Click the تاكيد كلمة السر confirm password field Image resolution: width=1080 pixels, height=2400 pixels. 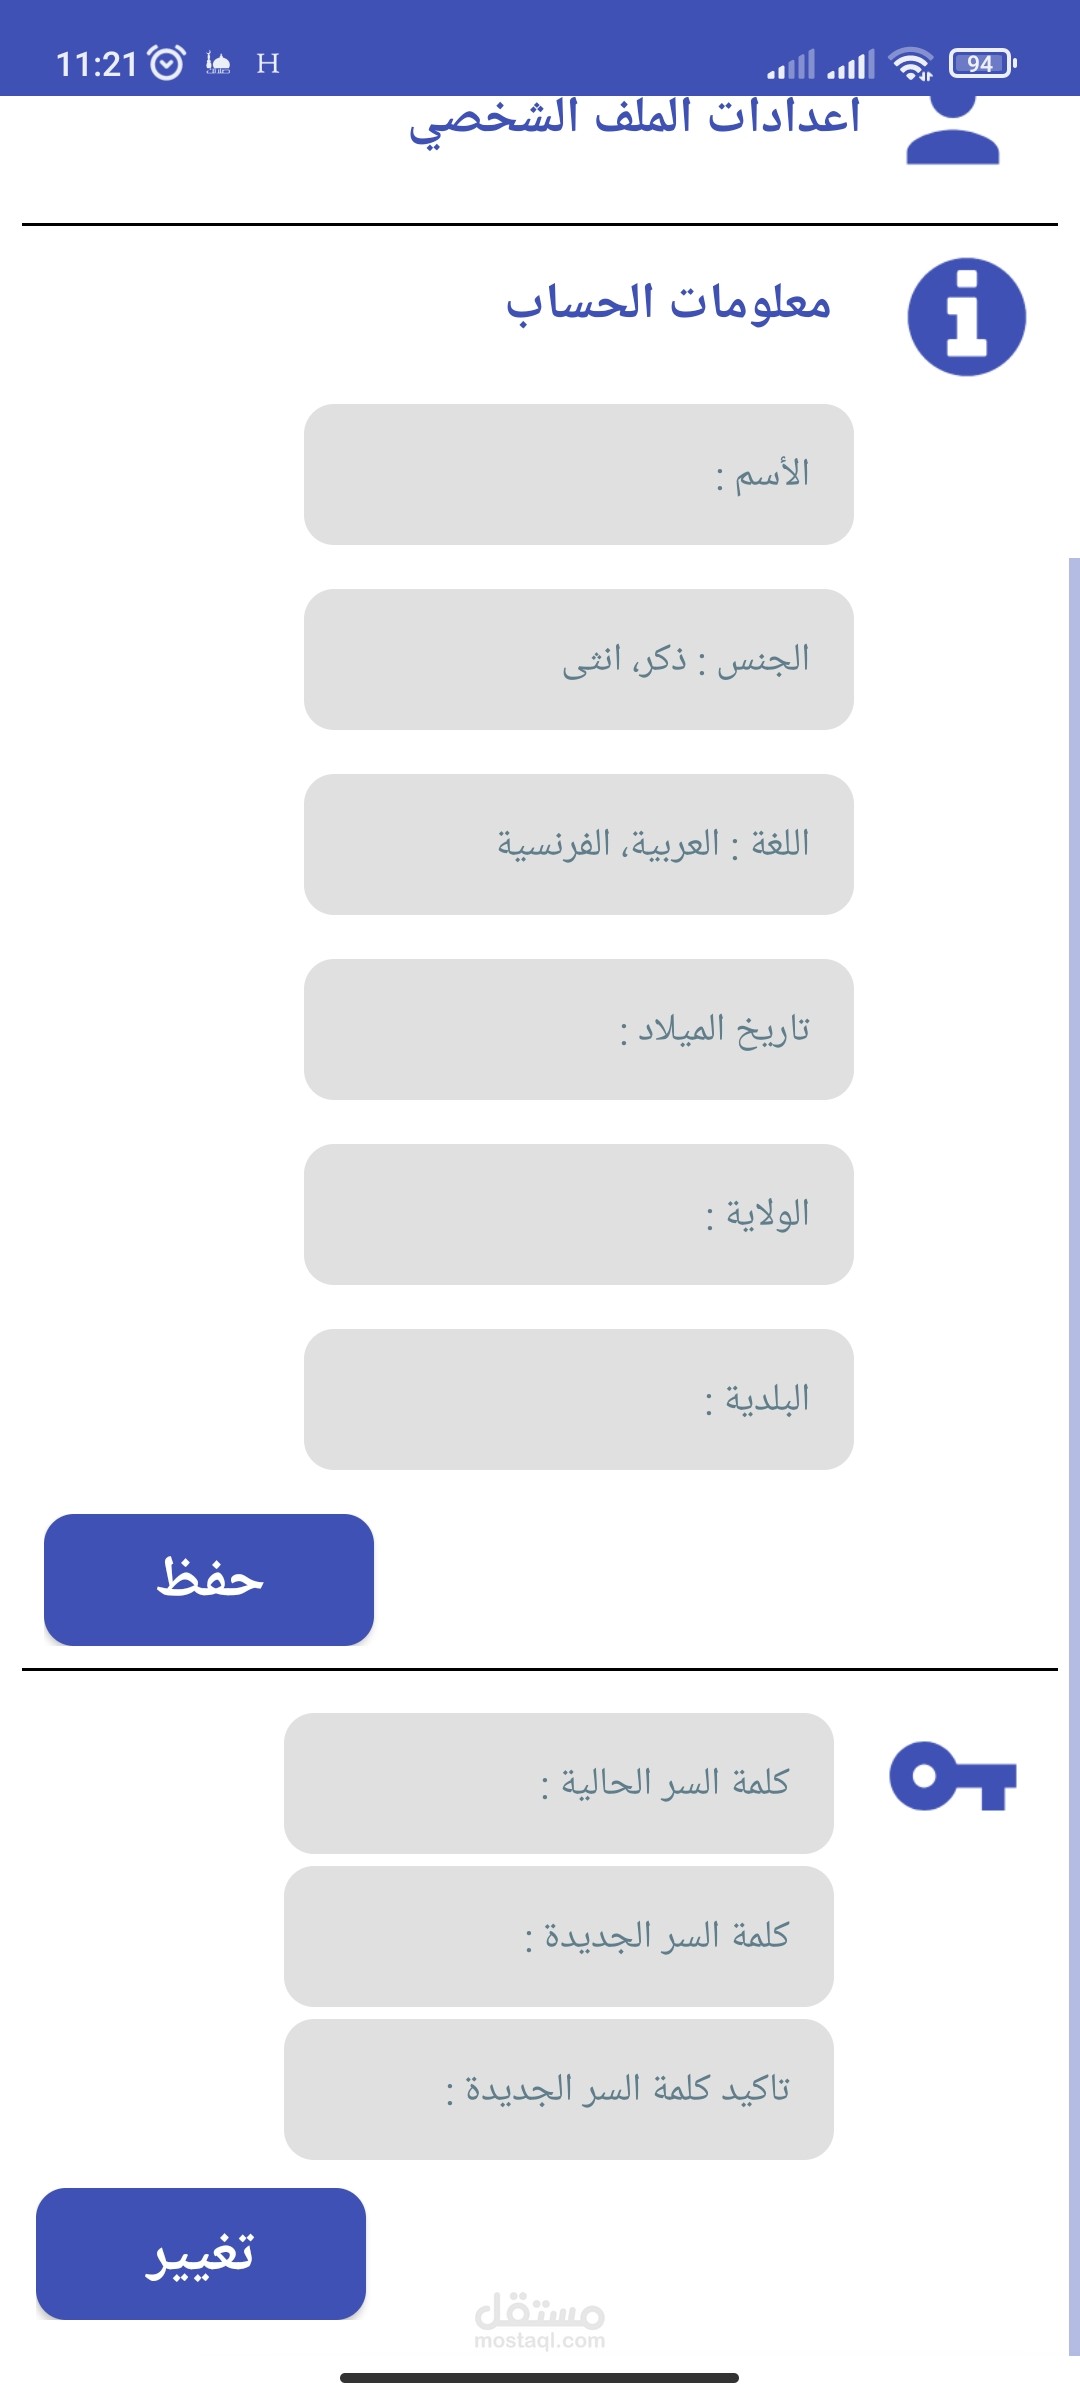[559, 2089]
